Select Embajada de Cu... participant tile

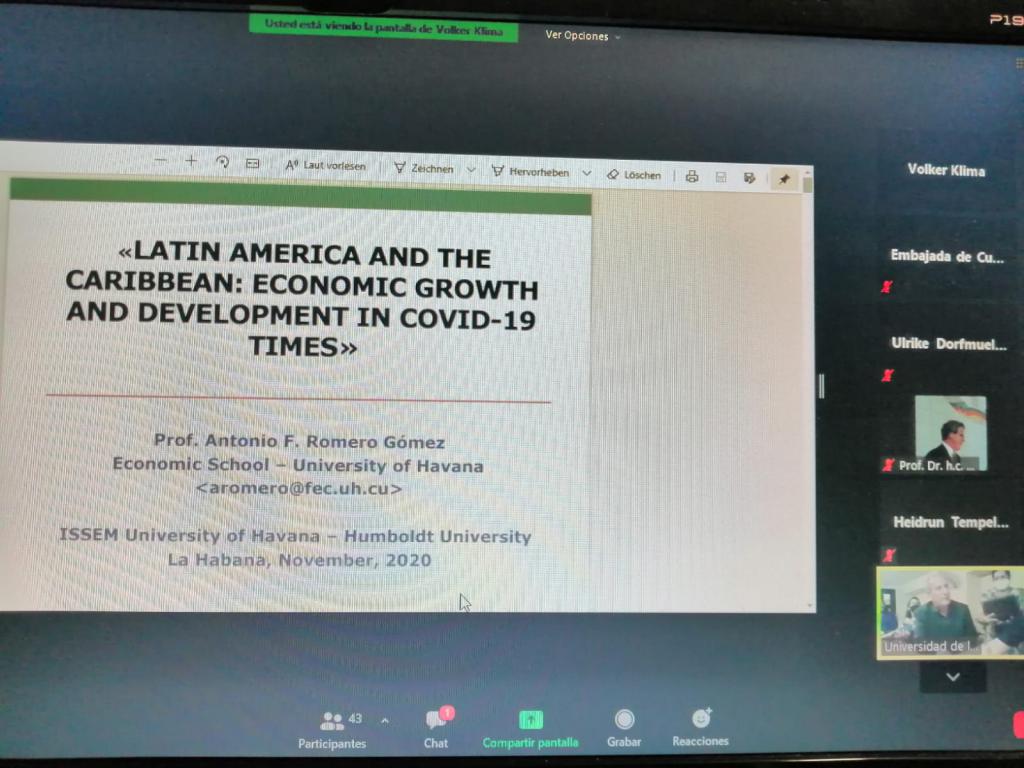point(948,257)
